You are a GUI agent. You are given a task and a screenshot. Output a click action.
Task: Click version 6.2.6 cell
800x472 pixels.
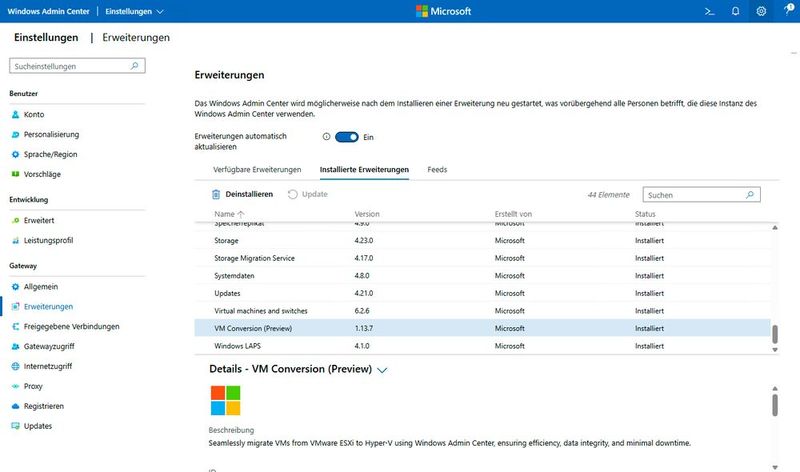point(362,311)
